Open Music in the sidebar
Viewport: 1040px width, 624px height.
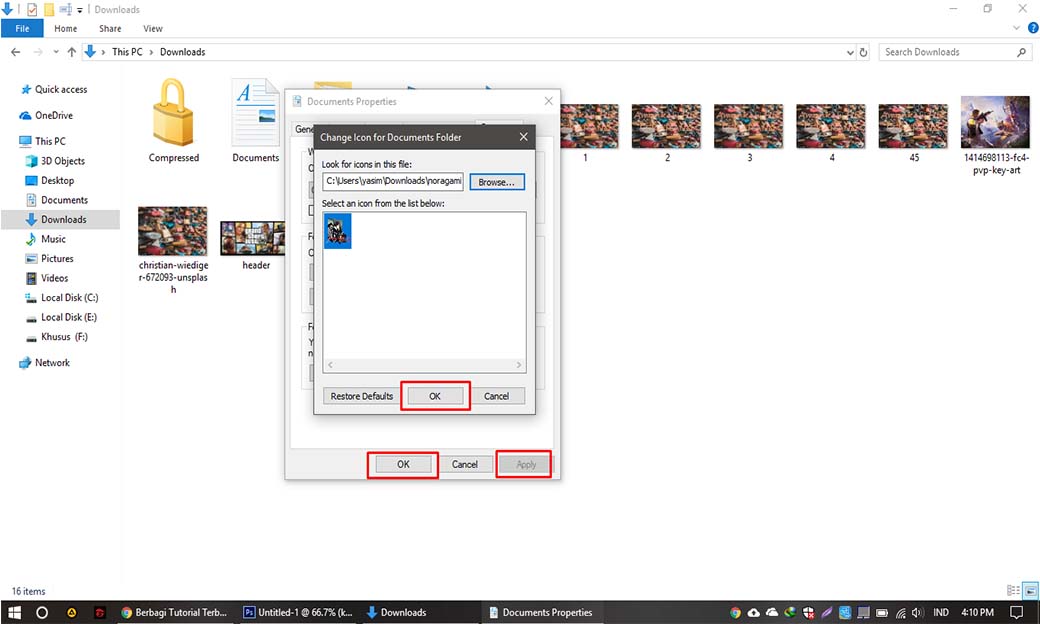pyautogui.click(x=46, y=239)
